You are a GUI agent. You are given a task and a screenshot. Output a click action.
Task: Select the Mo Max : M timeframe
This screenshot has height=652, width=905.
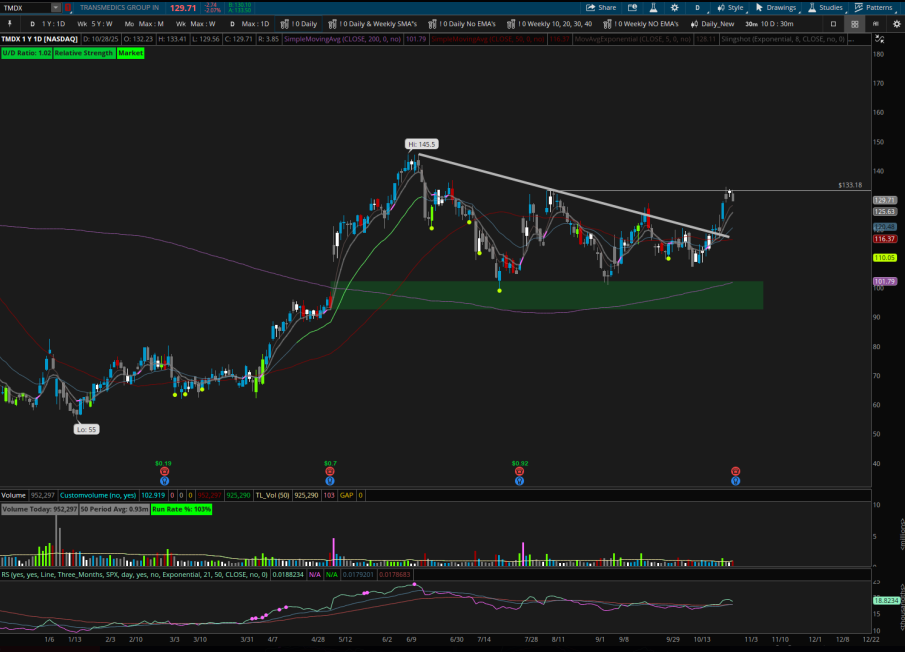[x=144, y=24]
